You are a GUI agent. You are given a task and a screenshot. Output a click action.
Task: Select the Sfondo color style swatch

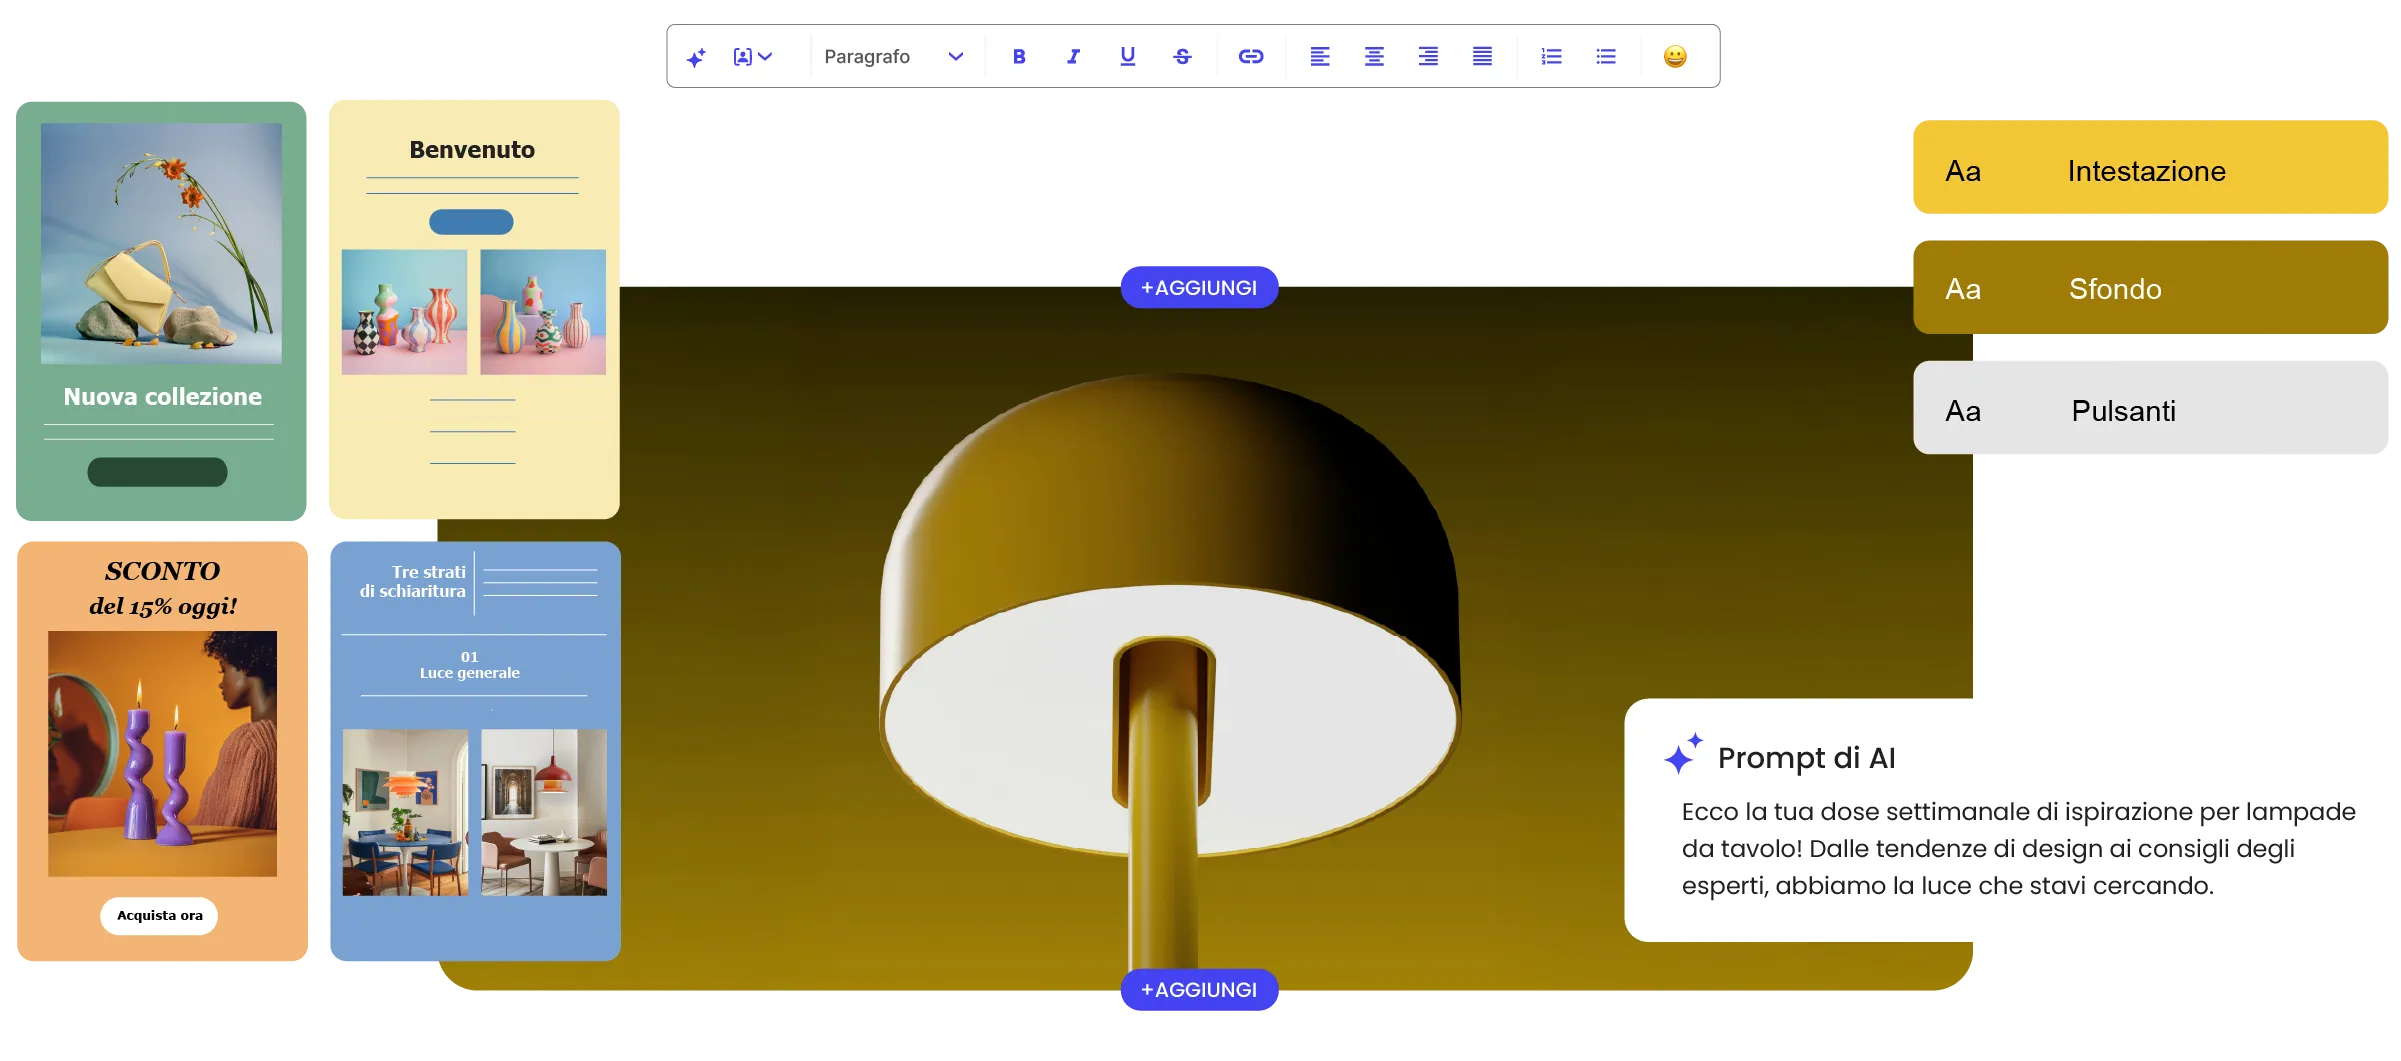2149,288
